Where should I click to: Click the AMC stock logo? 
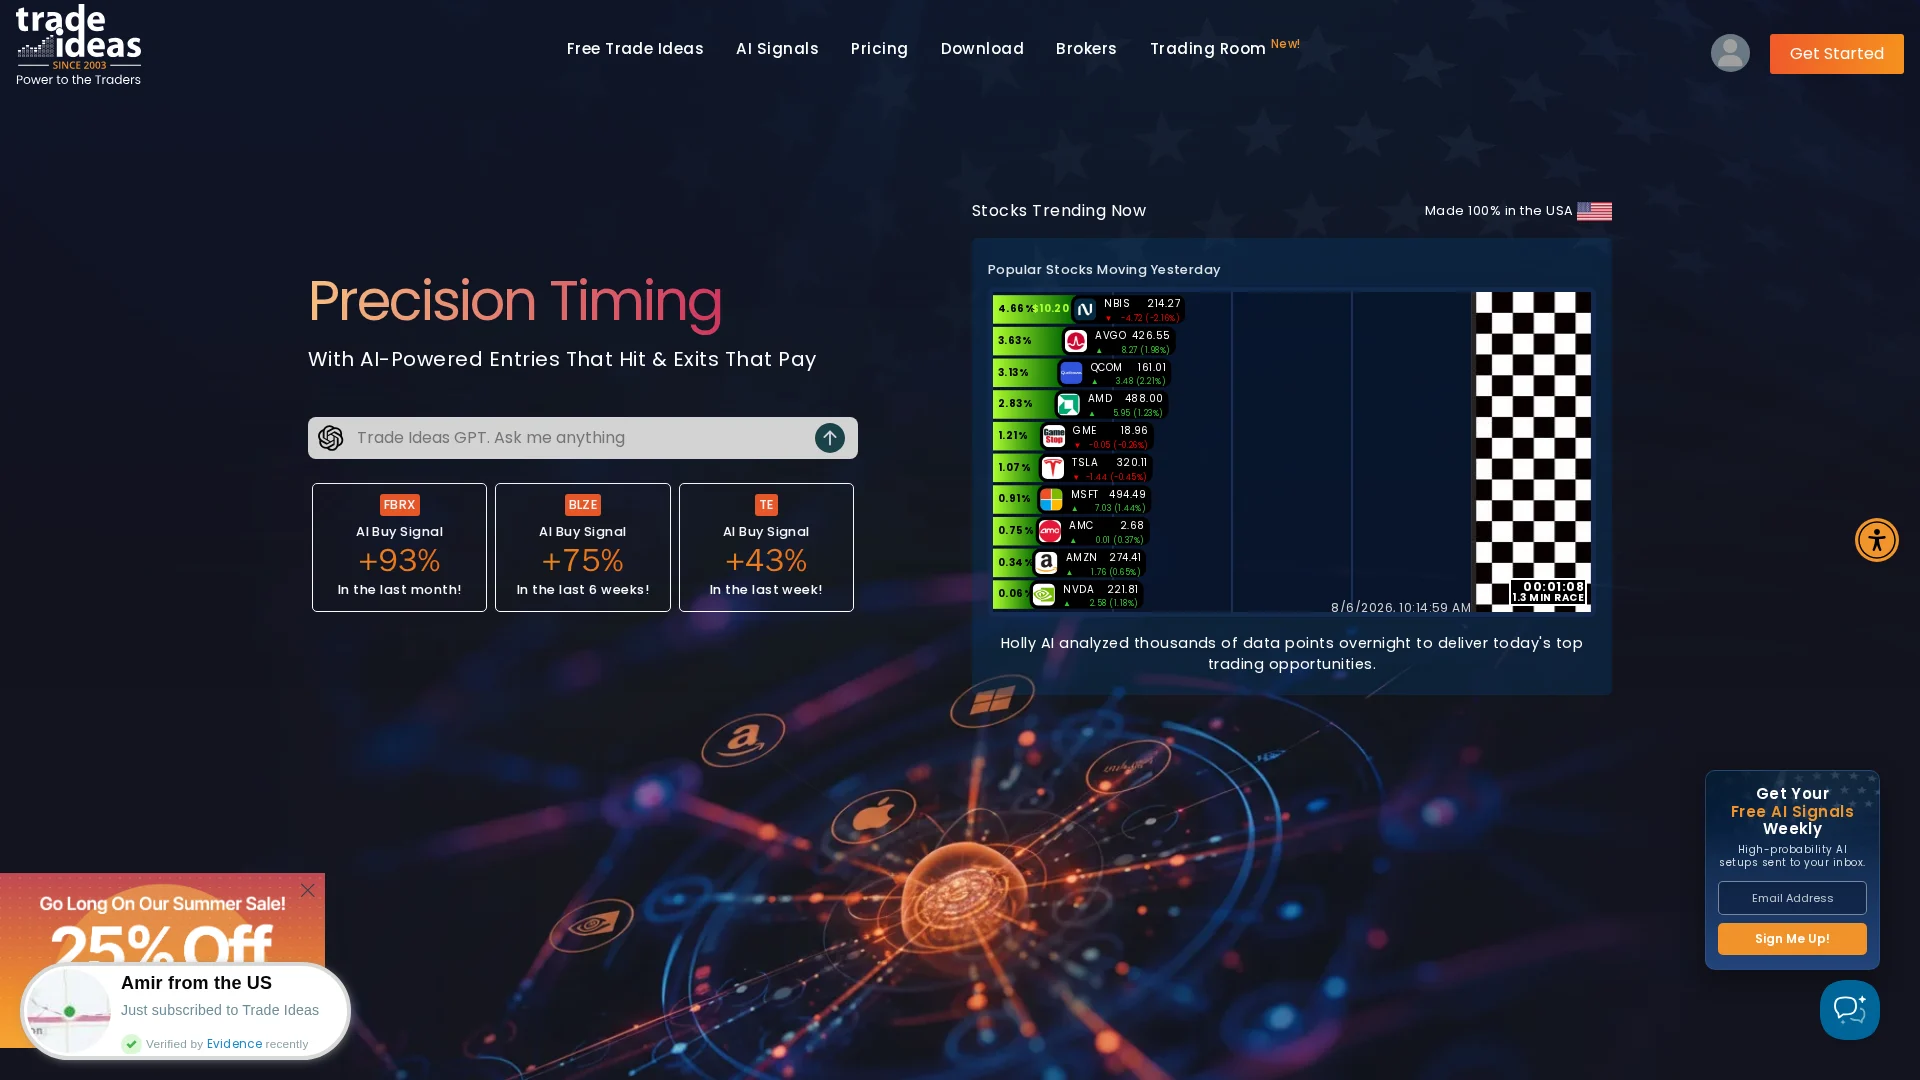click(1050, 532)
